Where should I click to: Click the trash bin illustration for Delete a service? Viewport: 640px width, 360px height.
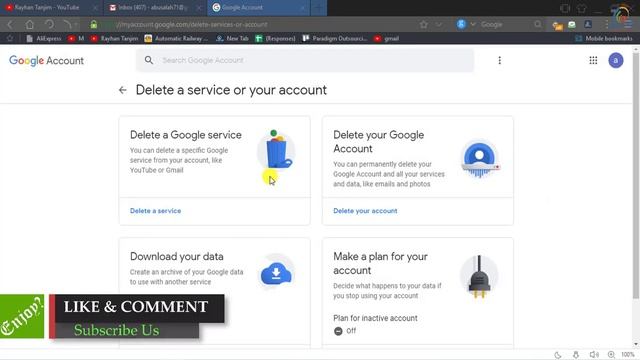point(276,150)
